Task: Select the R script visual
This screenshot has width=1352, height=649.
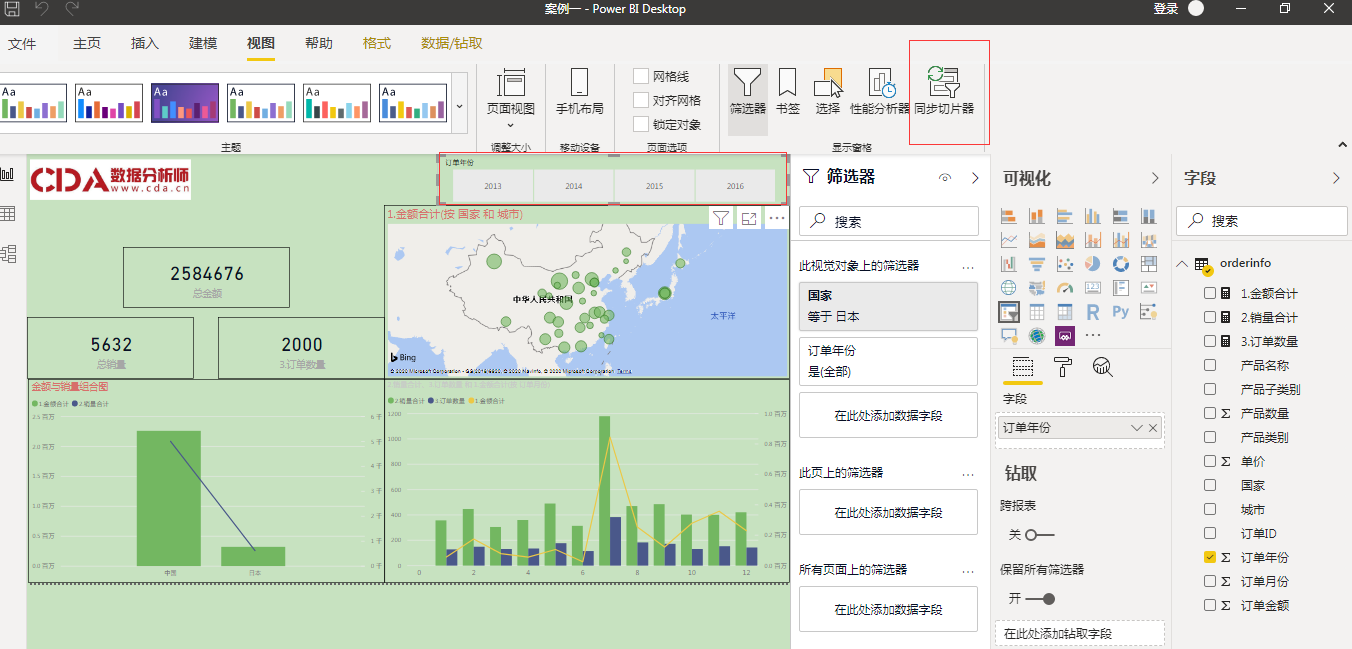Action: click(1093, 312)
